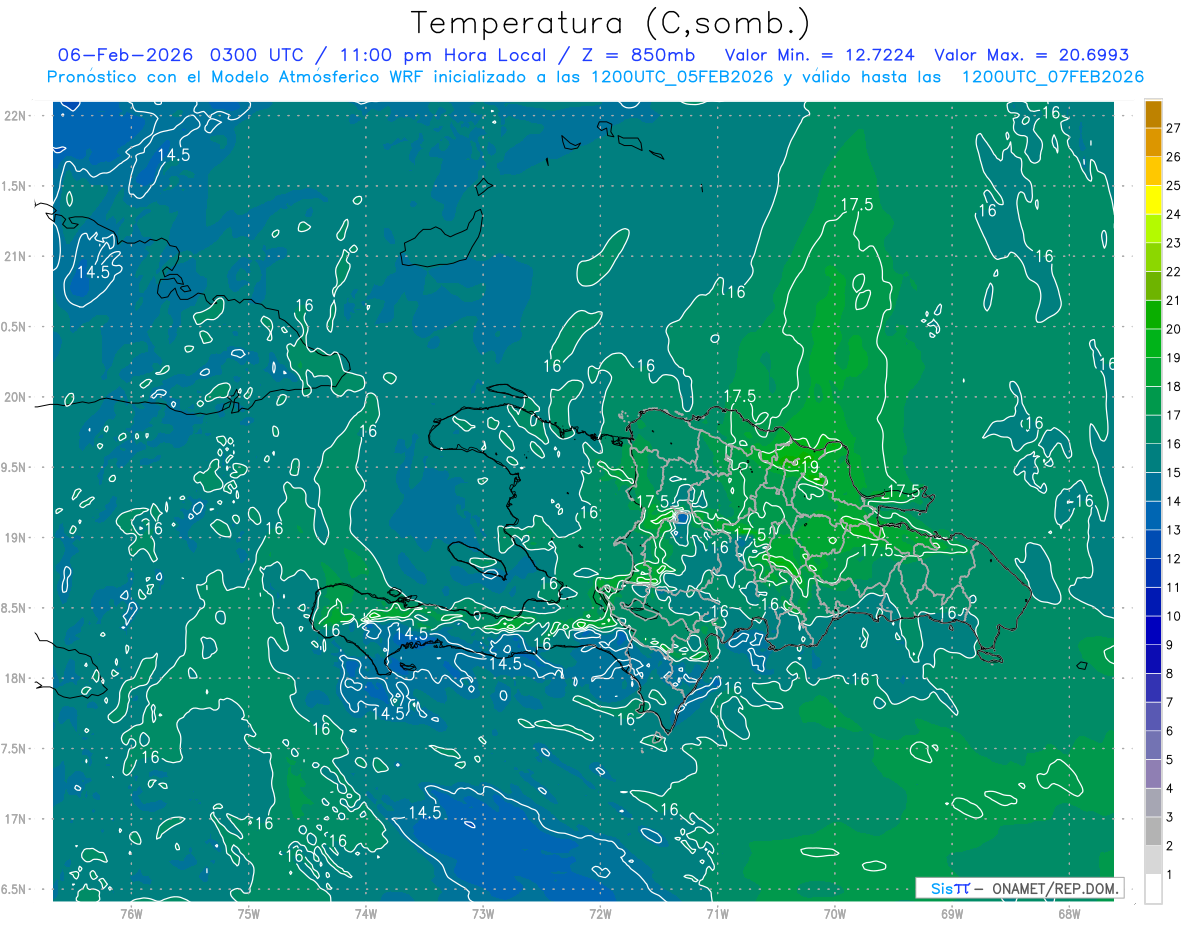Pick the teal swatch between 15 and 16

[1153, 458]
